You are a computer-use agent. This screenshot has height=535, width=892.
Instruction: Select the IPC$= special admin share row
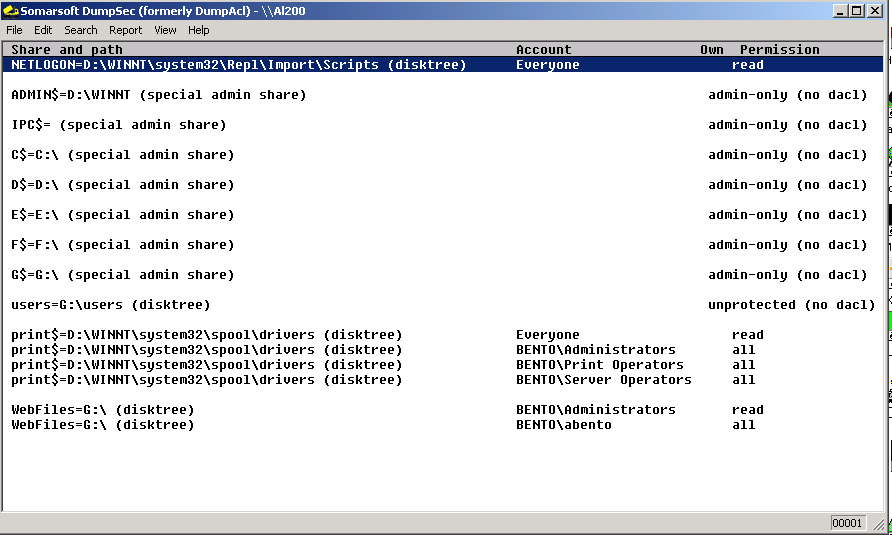click(x=443, y=125)
